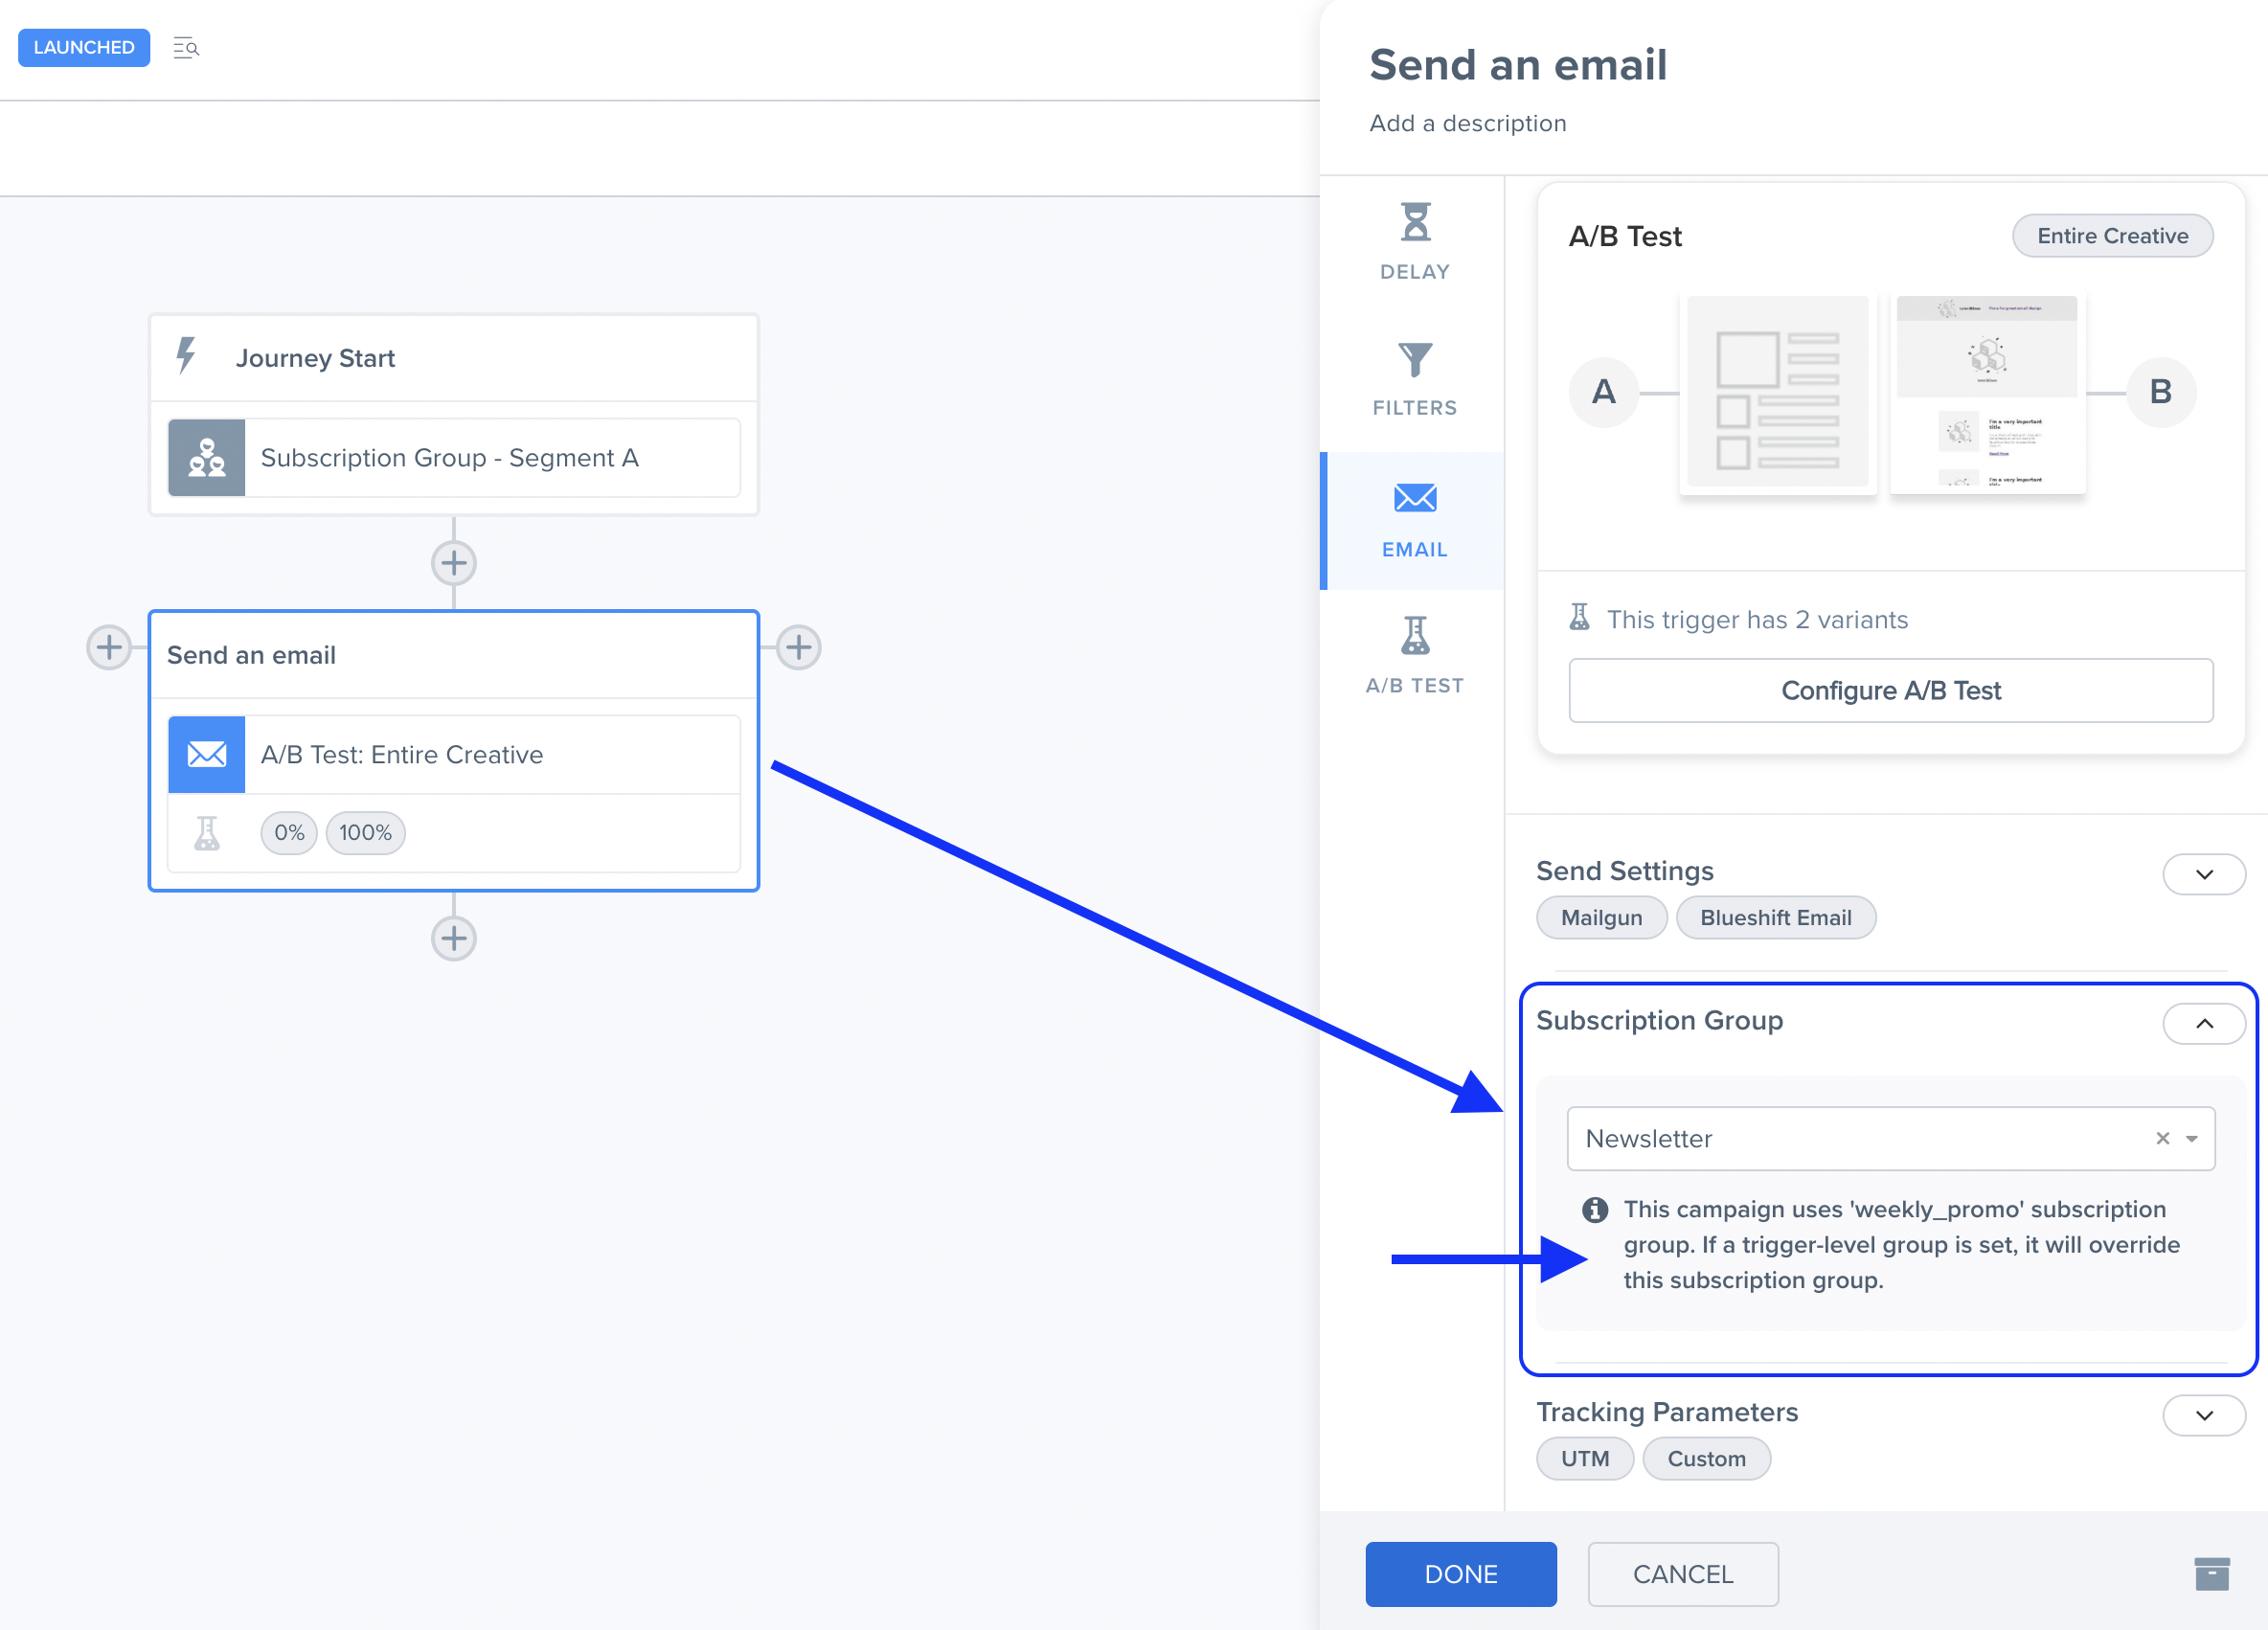This screenshot has height=1630, width=2268.
Task: Click the info icon by weekly_promo note
Action: (x=1594, y=1210)
